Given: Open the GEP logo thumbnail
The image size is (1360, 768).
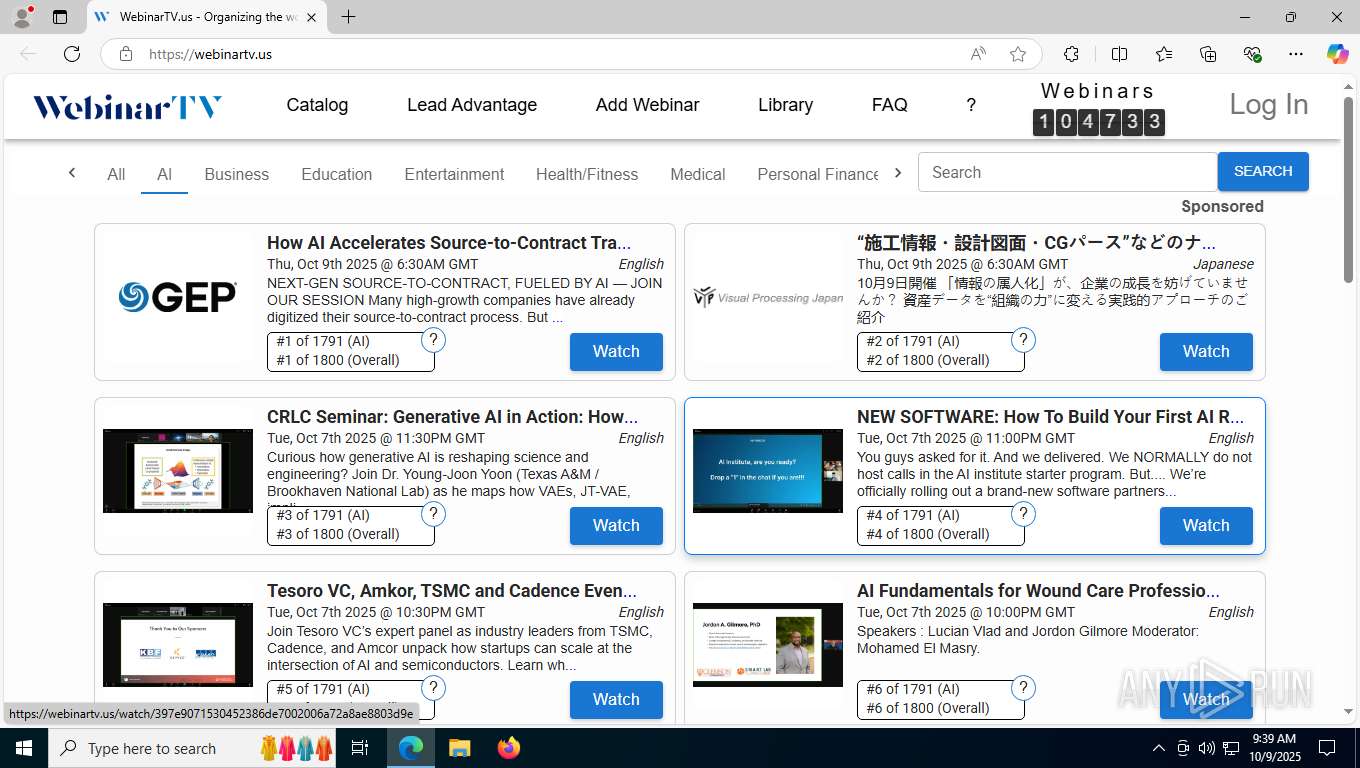Looking at the screenshot, I should 178,297.
